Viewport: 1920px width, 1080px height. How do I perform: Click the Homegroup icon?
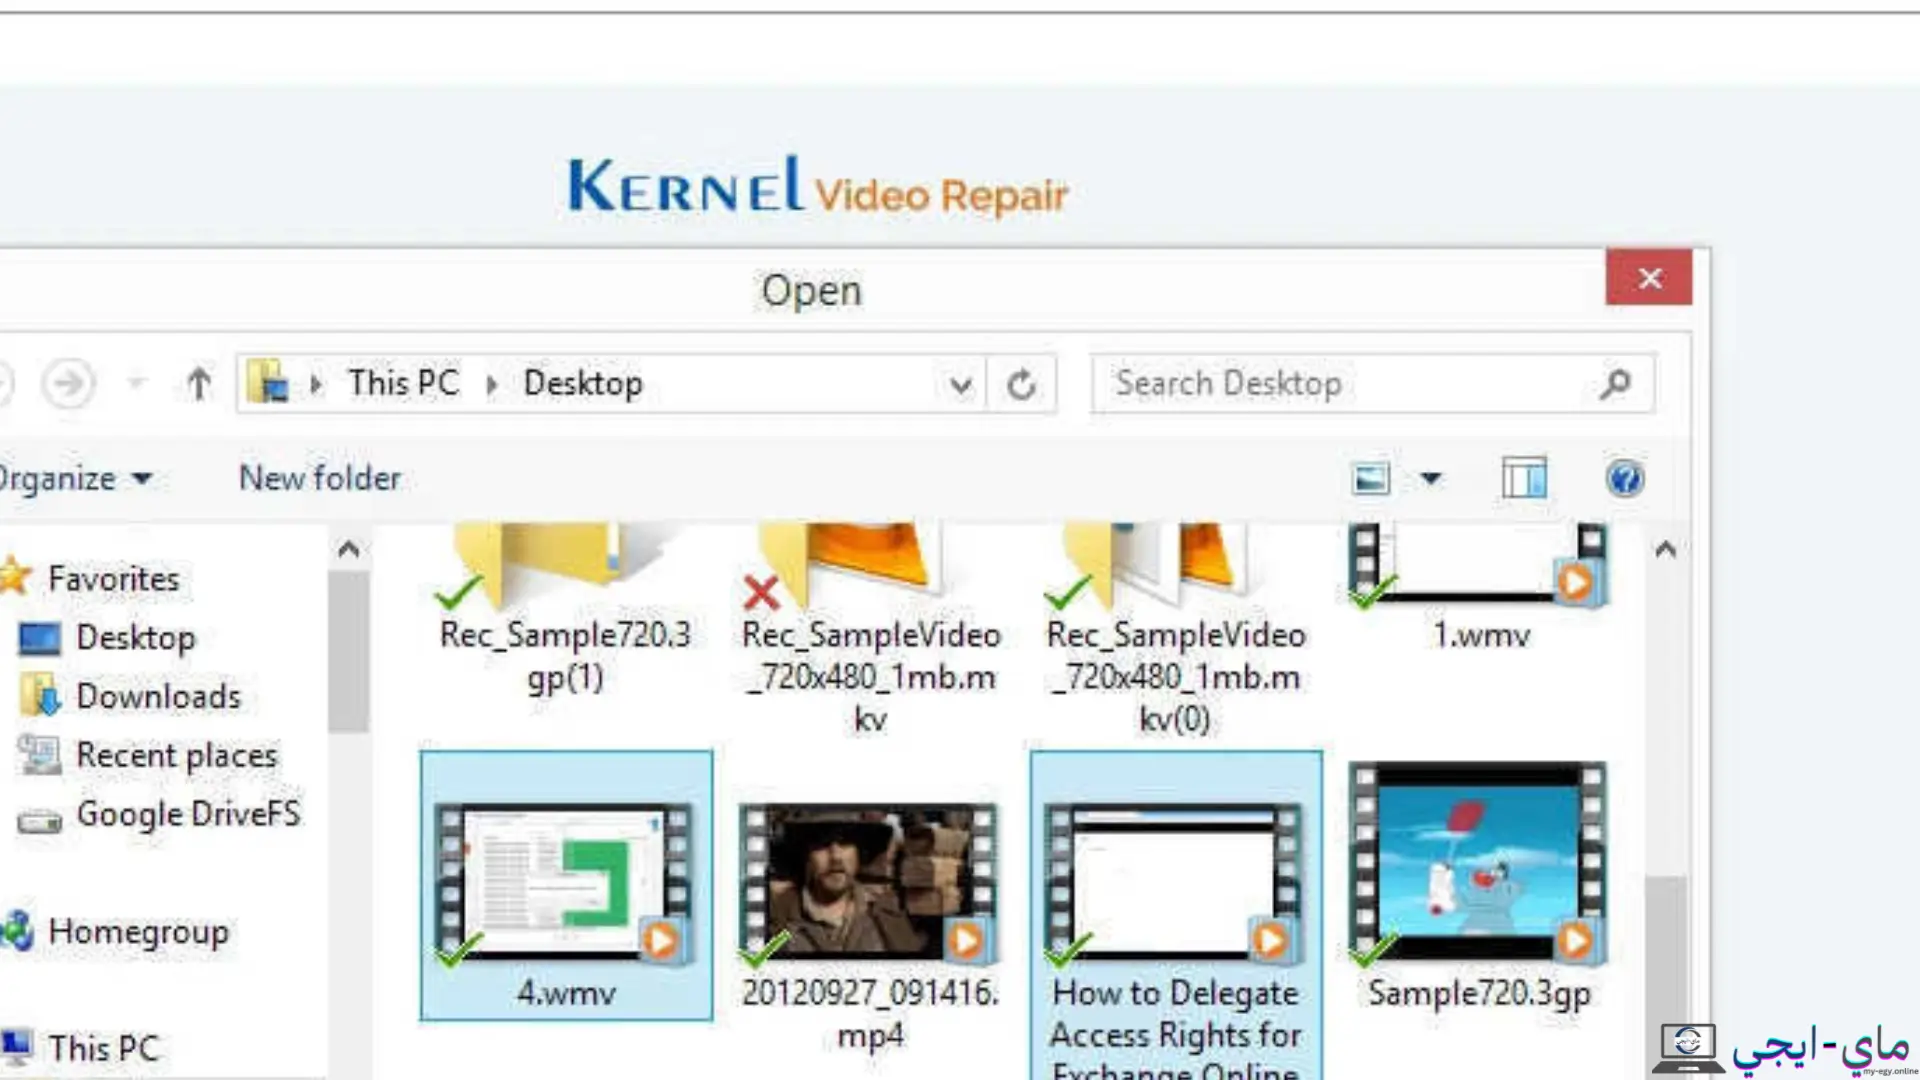coord(18,931)
